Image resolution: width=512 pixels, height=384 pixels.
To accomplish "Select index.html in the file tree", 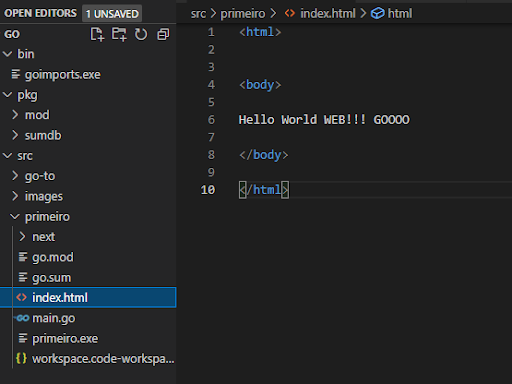I will tap(88, 297).
